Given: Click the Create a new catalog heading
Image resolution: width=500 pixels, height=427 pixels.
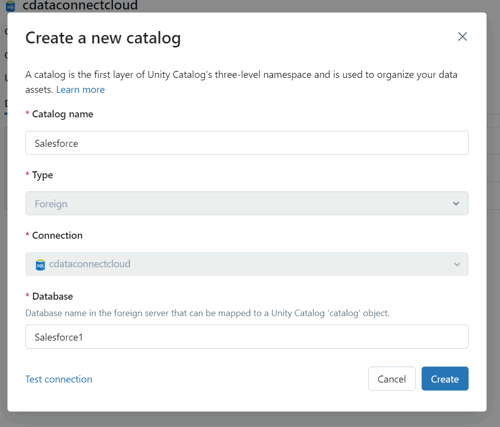Looking at the screenshot, I should 103,38.
